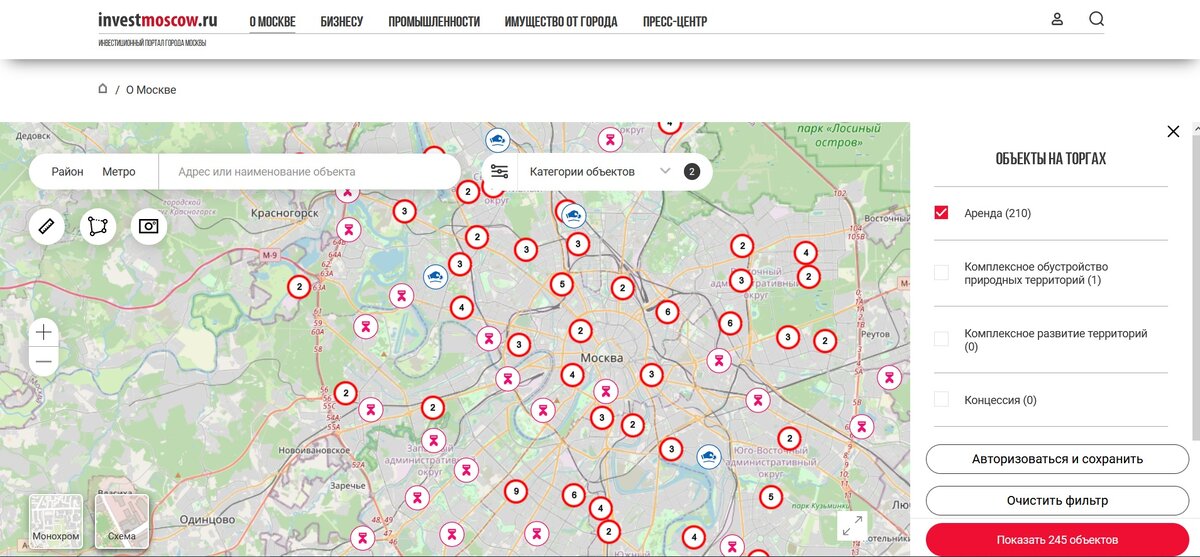This screenshot has width=1200, height=557.
Task: Click blue marker beside the filter icon
Action: pyautogui.click(x=497, y=140)
